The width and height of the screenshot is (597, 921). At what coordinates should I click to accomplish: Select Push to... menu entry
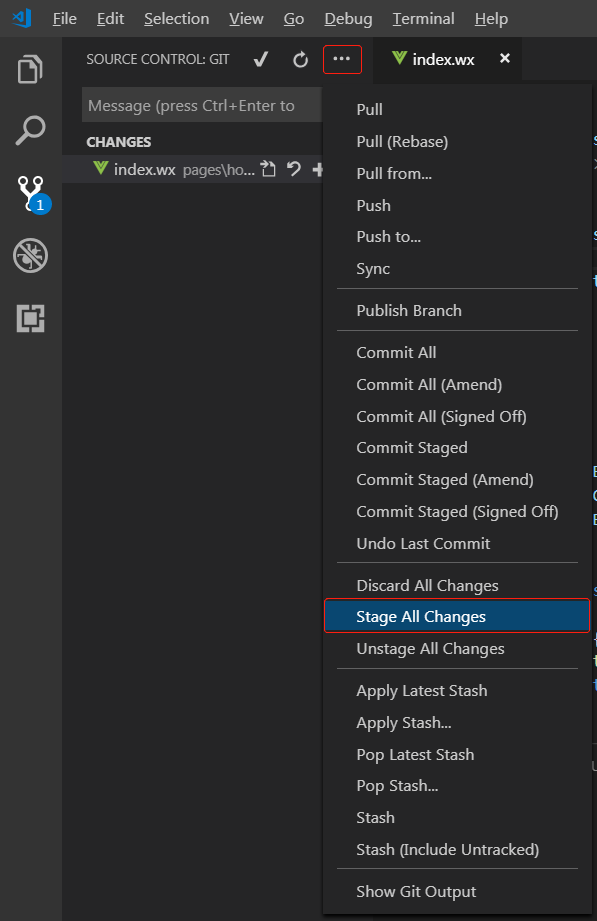pos(457,237)
